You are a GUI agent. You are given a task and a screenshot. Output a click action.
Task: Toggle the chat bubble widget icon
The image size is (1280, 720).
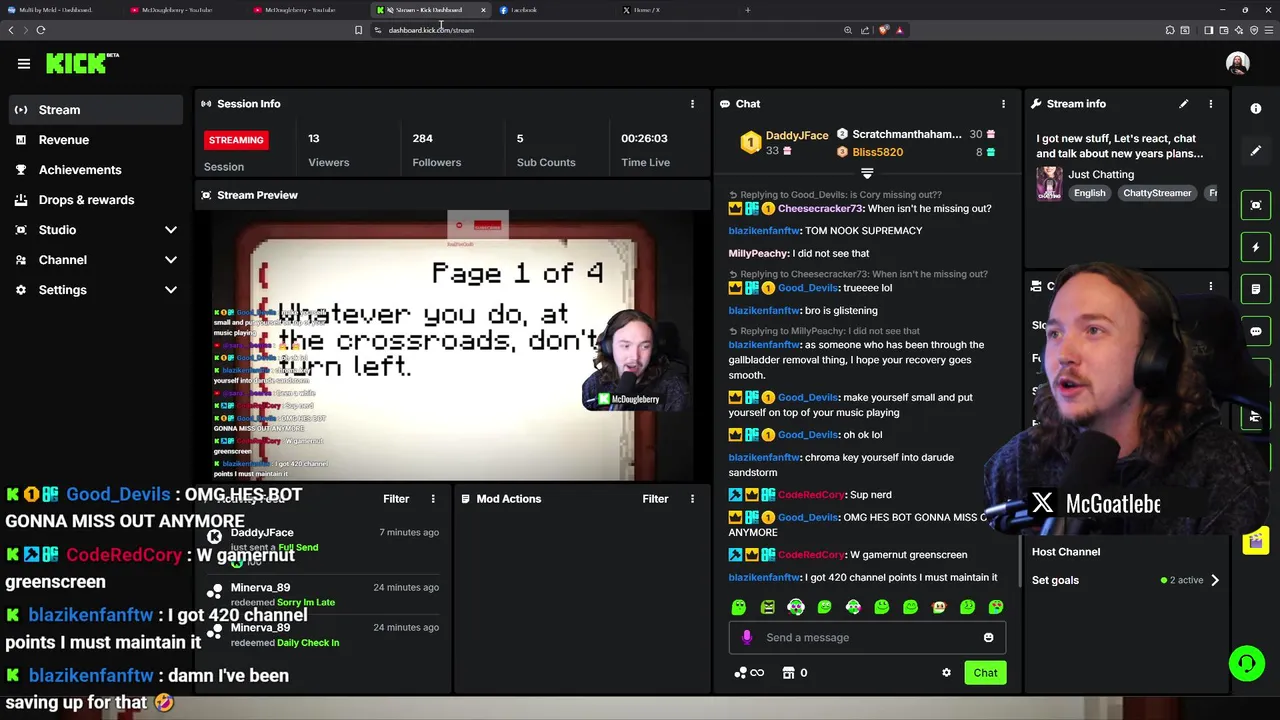click(1256, 331)
